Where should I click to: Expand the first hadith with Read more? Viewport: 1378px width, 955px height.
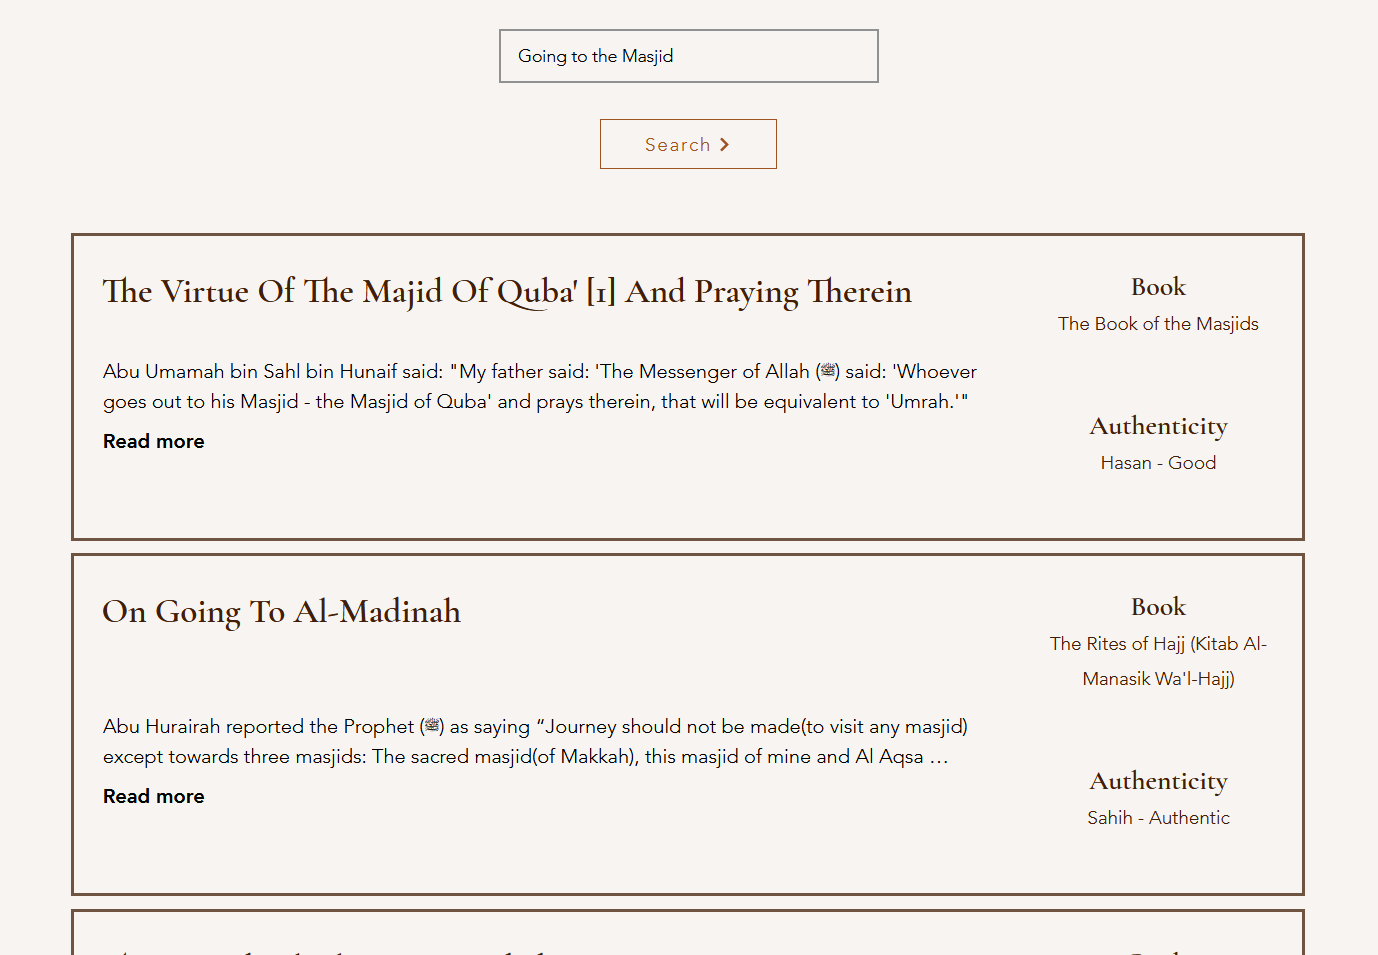pyautogui.click(x=153, y=441)
